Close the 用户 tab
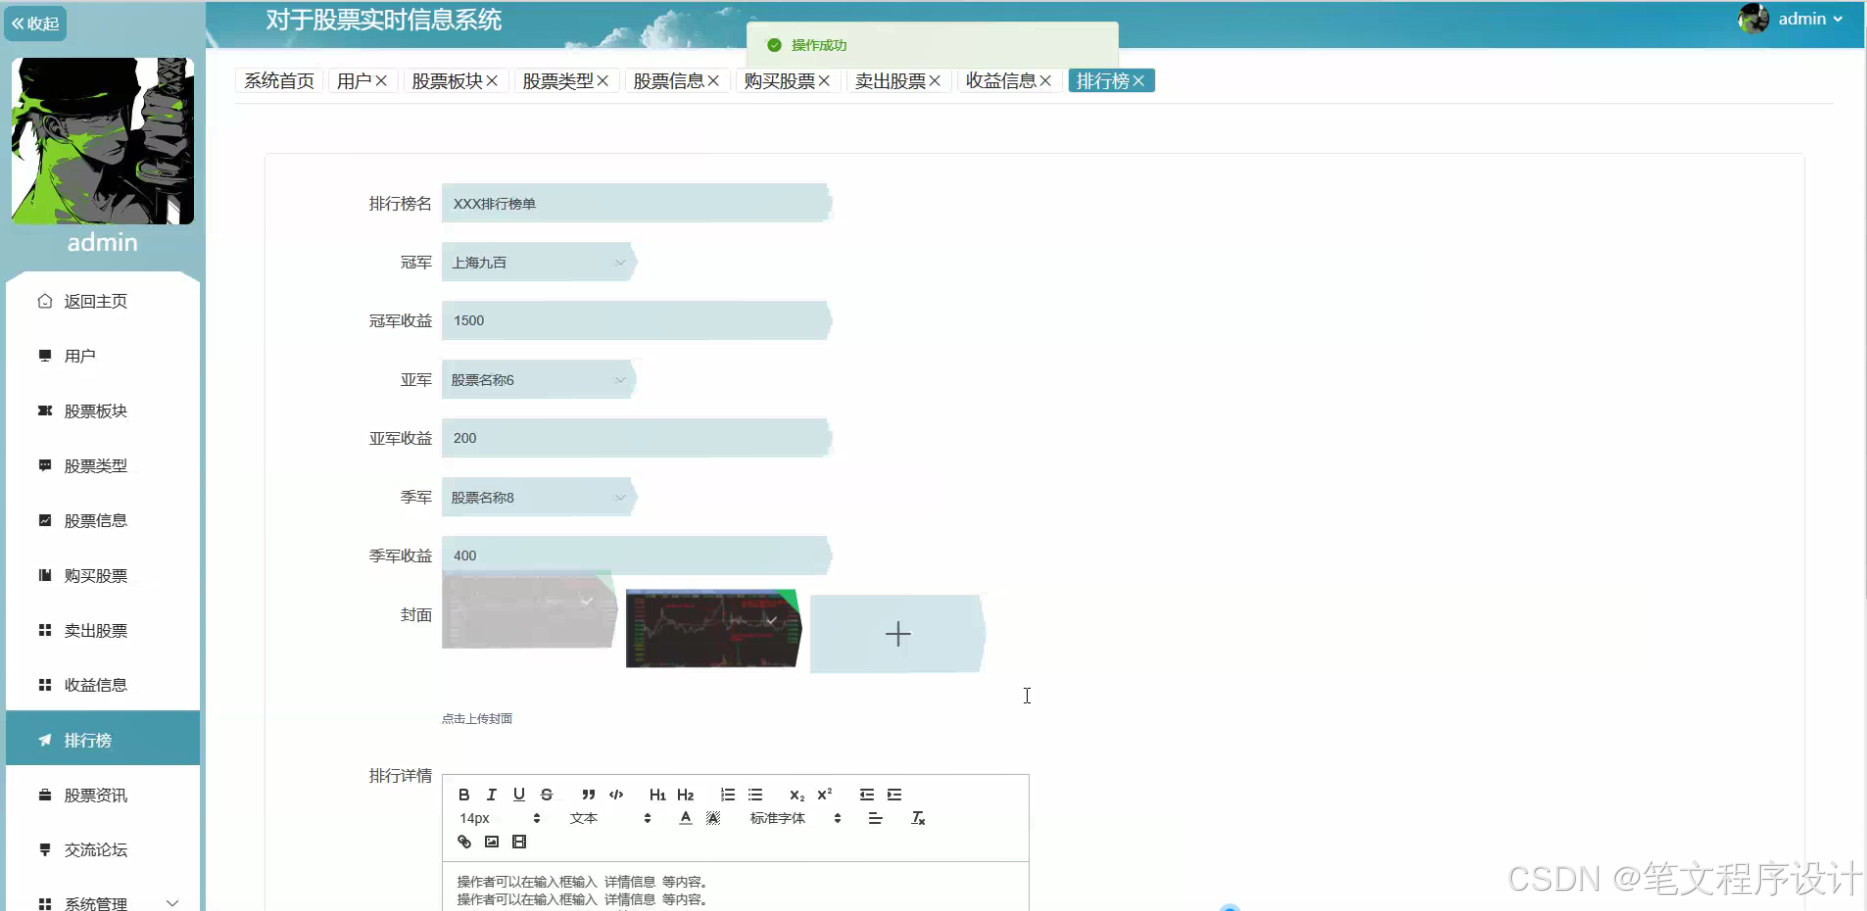The width and height of the screenshot is (1867, 911). tap(381, 81)
